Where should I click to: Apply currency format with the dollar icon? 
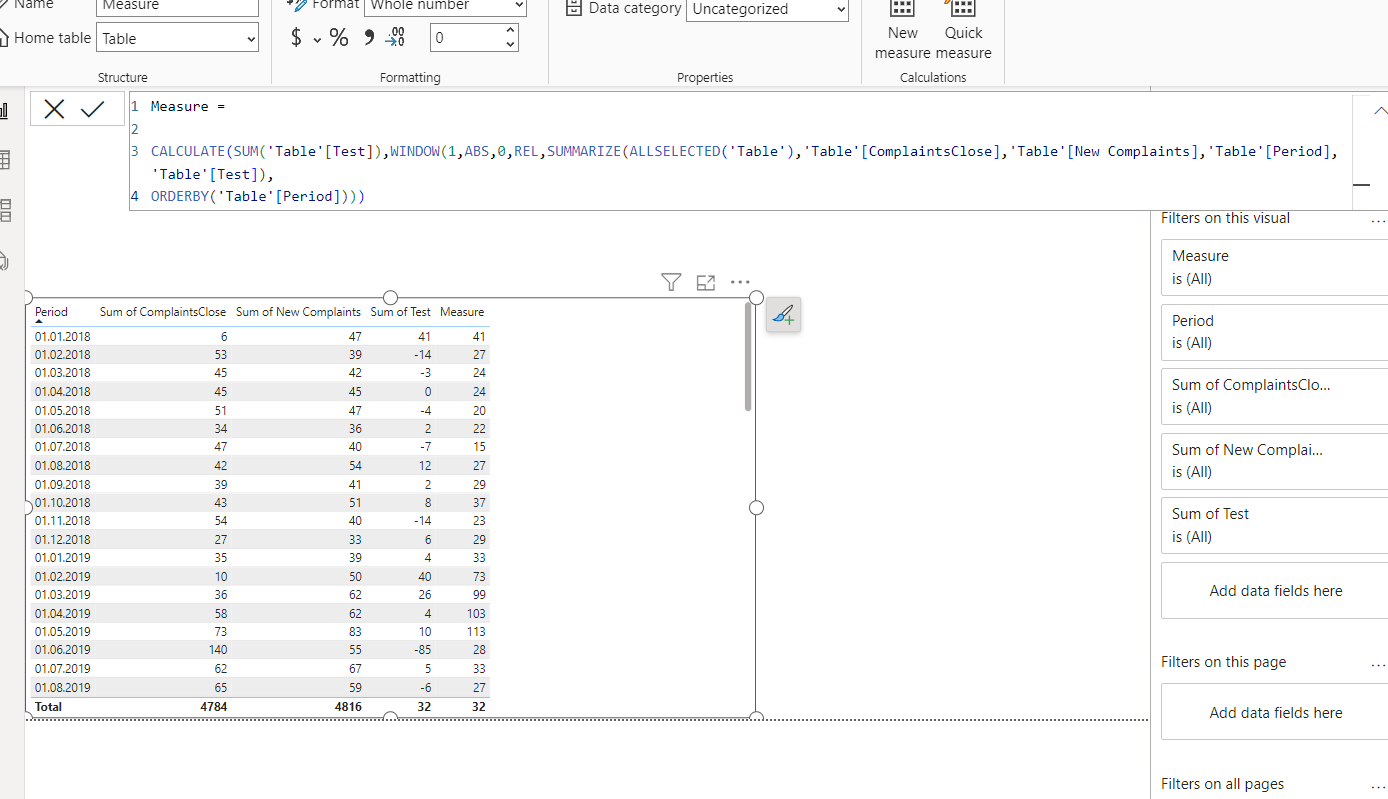pos(296,38)
